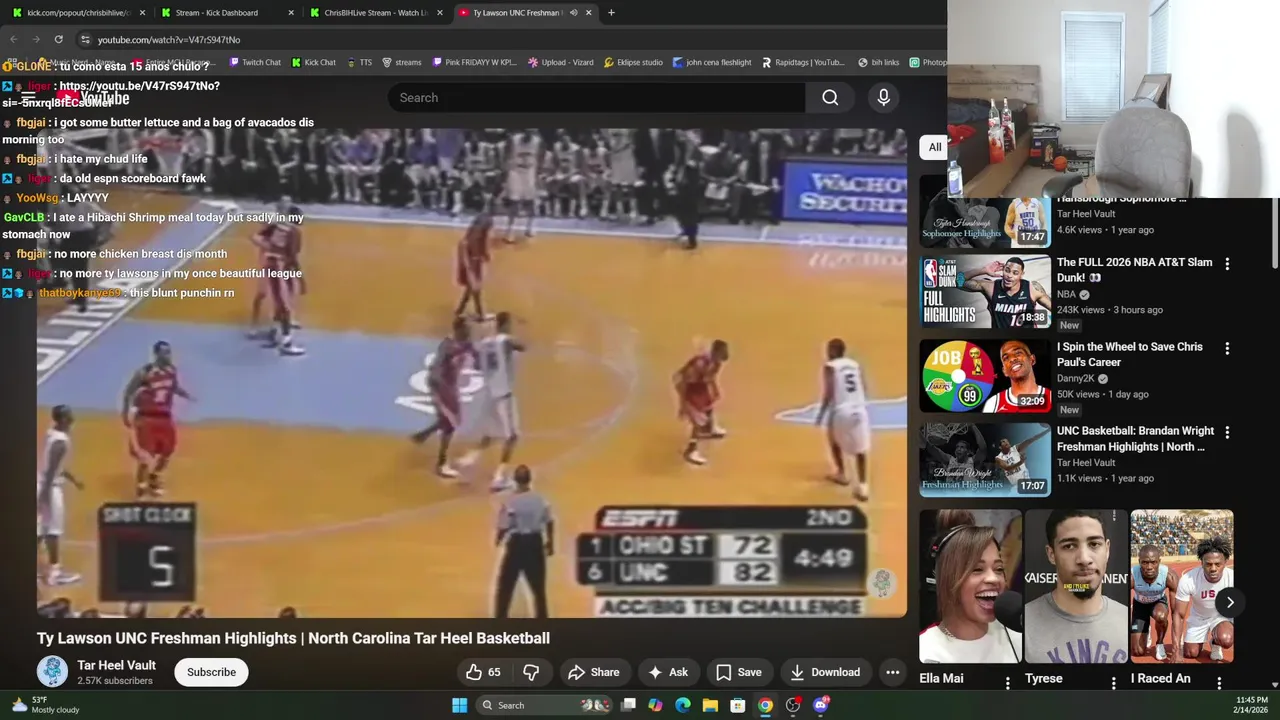Open the TTS bookmark

(359, 62)
